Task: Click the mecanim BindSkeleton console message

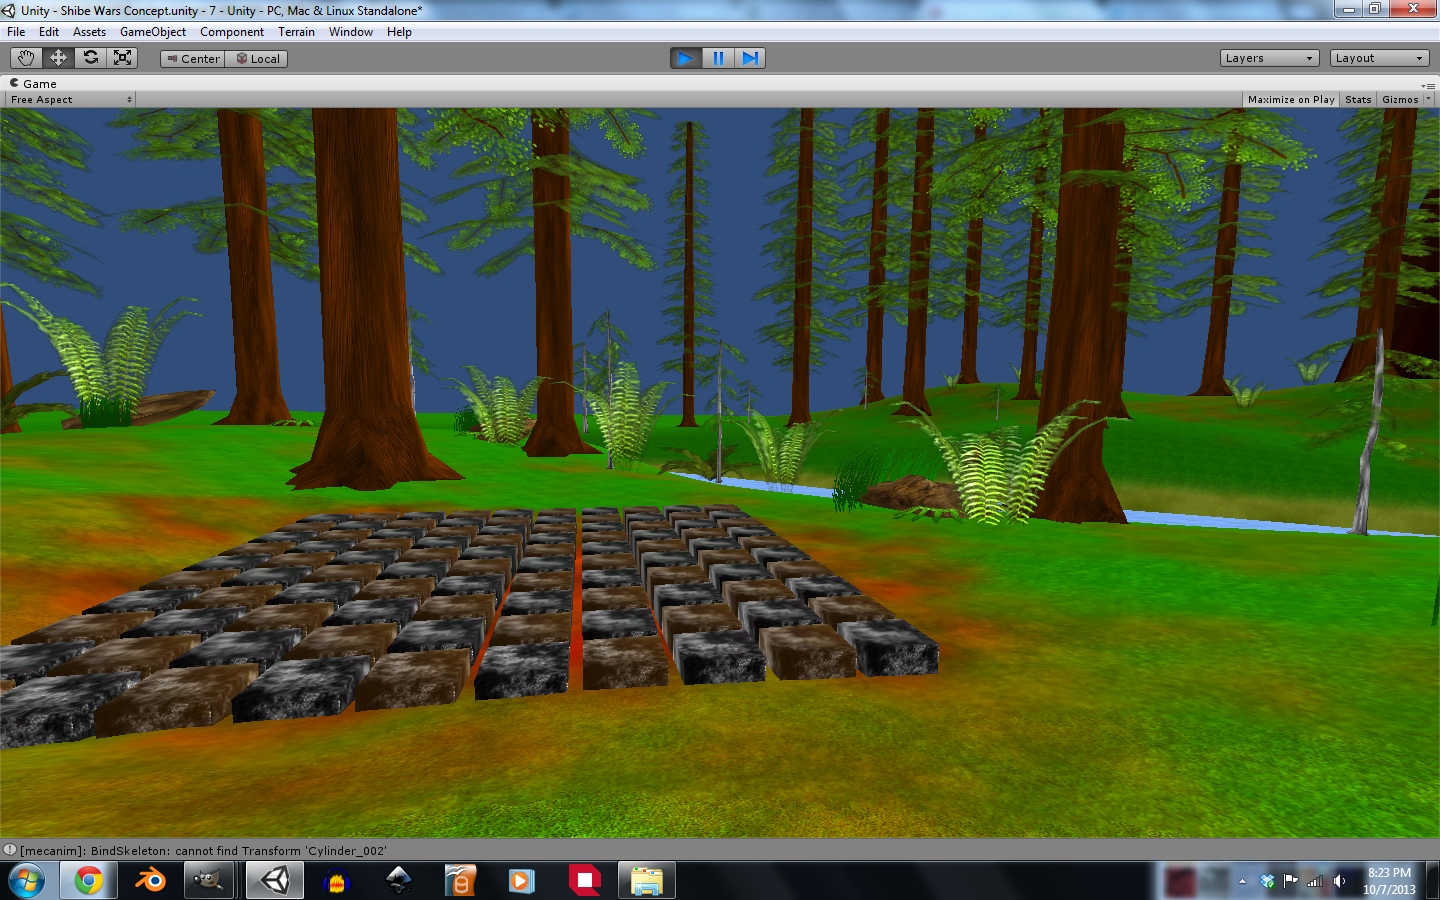Action: tap(203, 851)
